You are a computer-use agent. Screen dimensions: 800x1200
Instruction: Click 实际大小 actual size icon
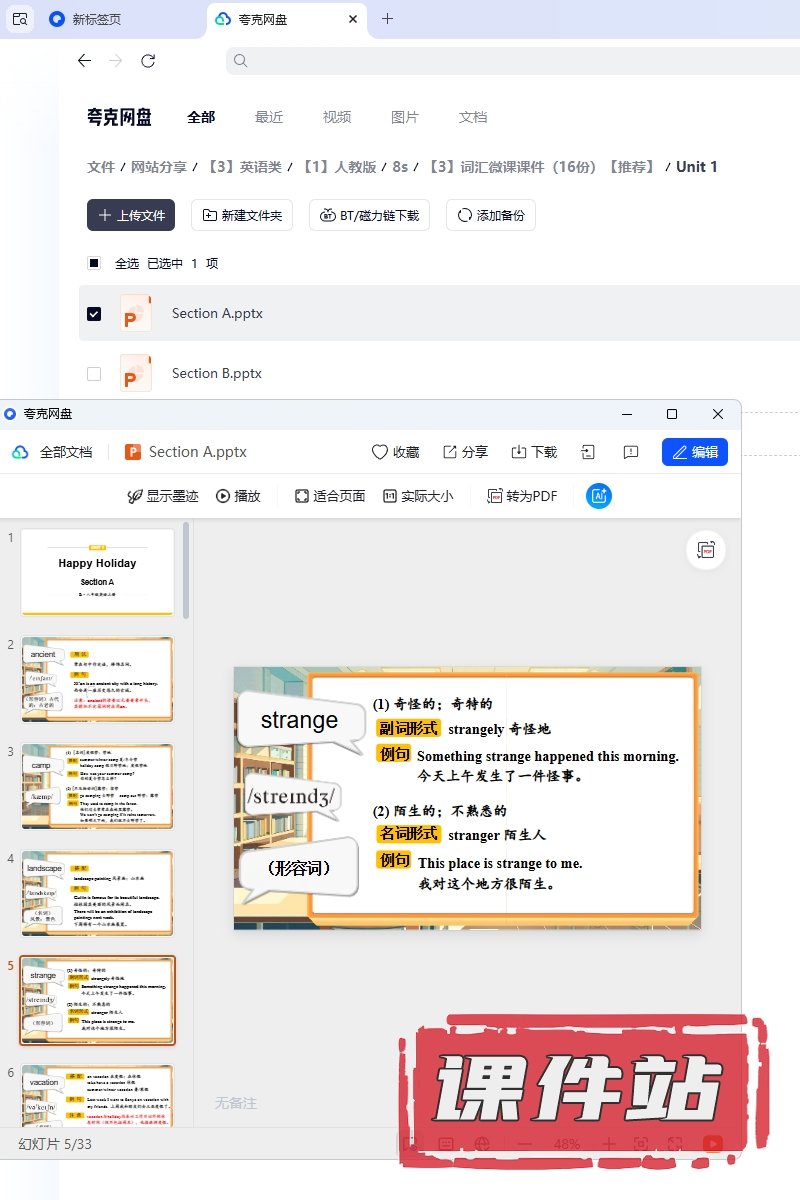click(390, 496)
